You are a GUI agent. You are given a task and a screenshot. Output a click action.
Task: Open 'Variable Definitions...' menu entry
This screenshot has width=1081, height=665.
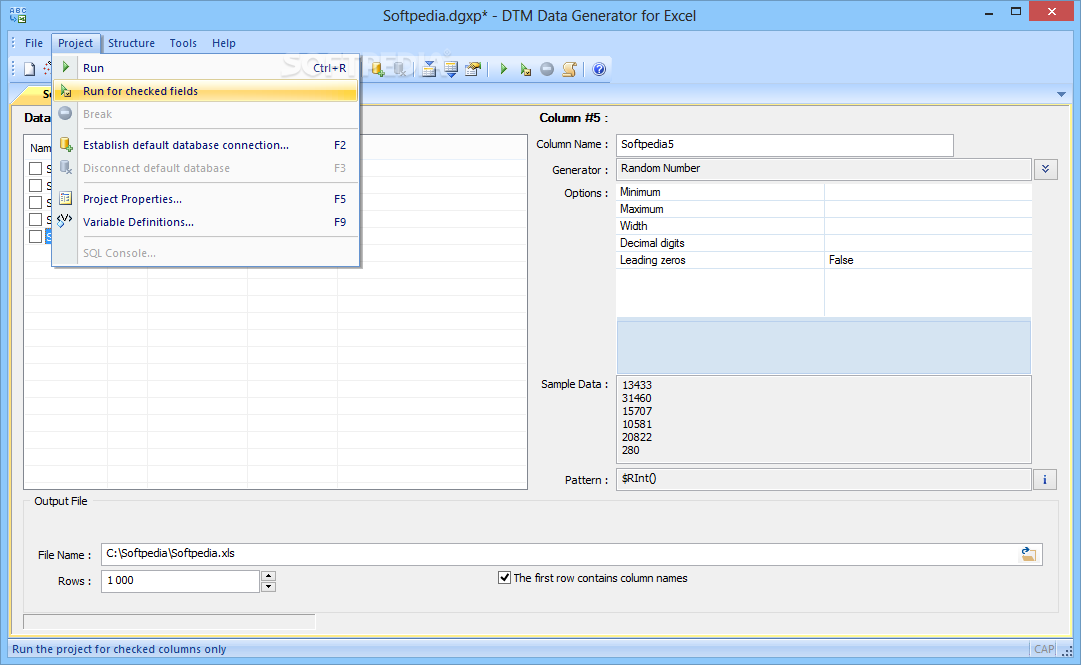(205, 222)
